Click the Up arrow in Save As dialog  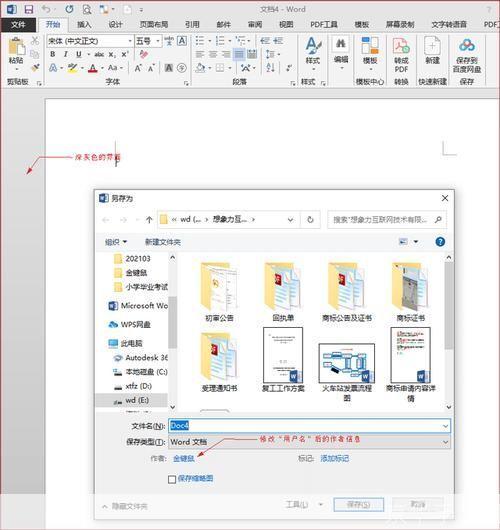(x=149, y=220)
